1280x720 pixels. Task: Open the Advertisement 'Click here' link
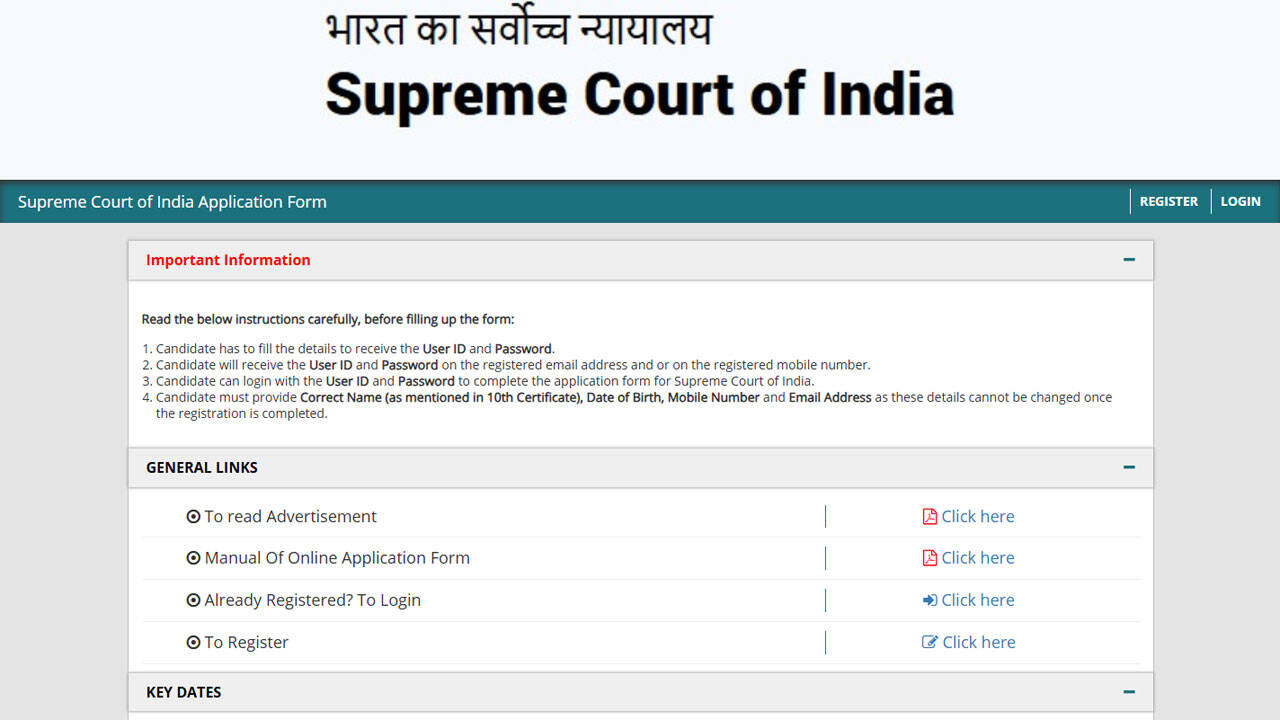(978, 516)
